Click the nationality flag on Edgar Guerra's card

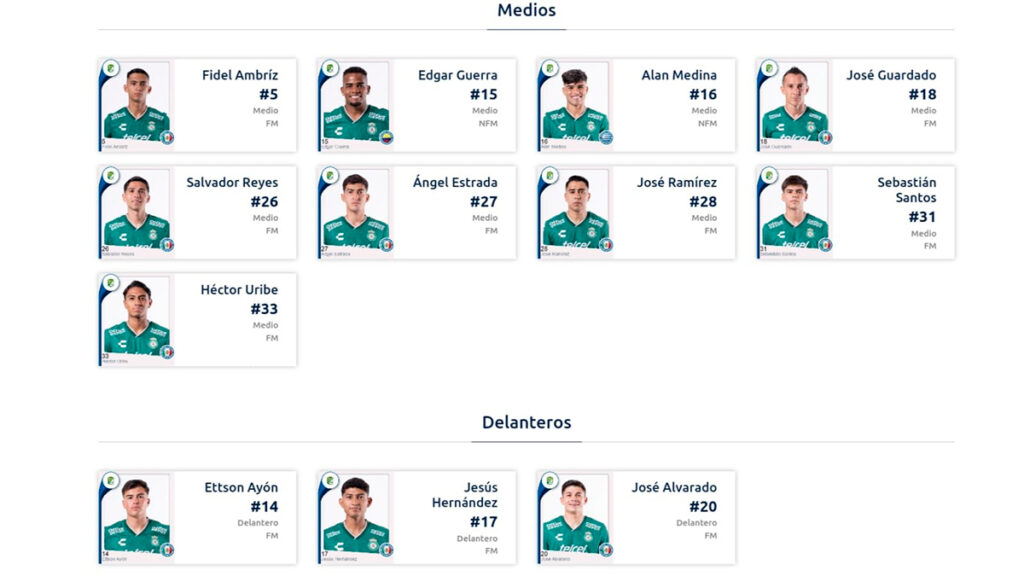386,138
